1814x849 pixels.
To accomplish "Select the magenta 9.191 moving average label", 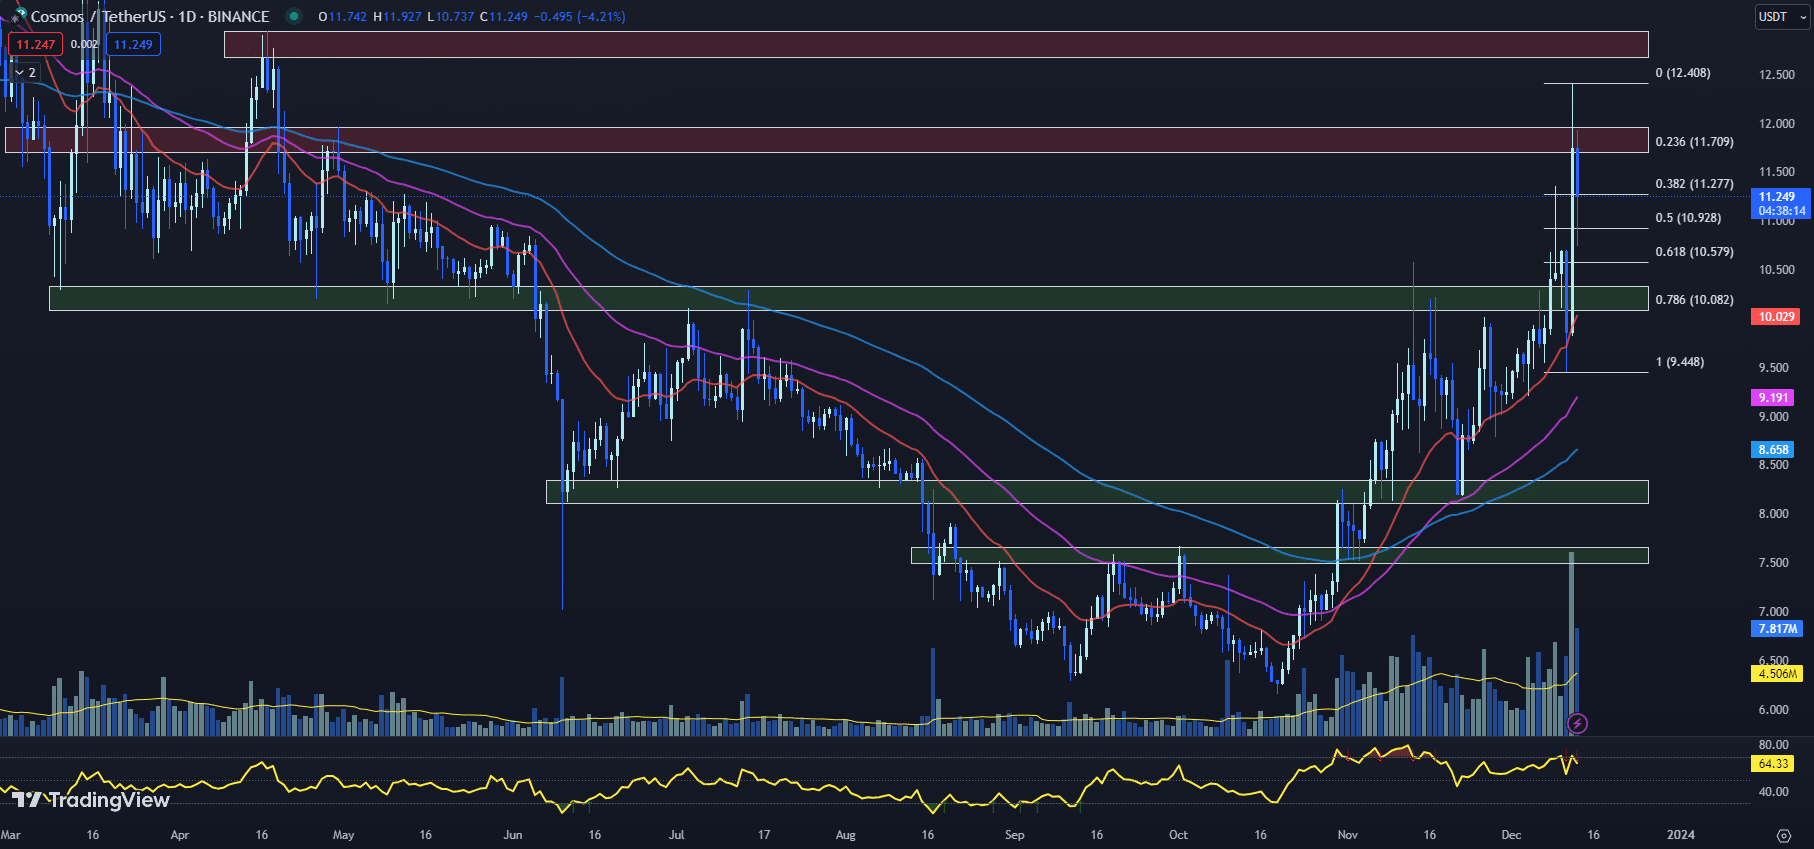I will tap(1773, 398).
